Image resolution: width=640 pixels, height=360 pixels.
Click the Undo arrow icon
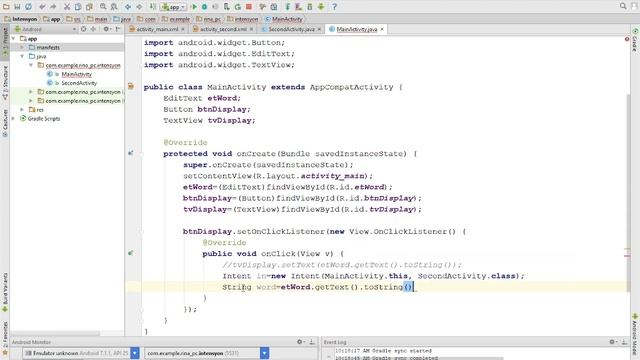pyautogui.click(x=42, y=7)
